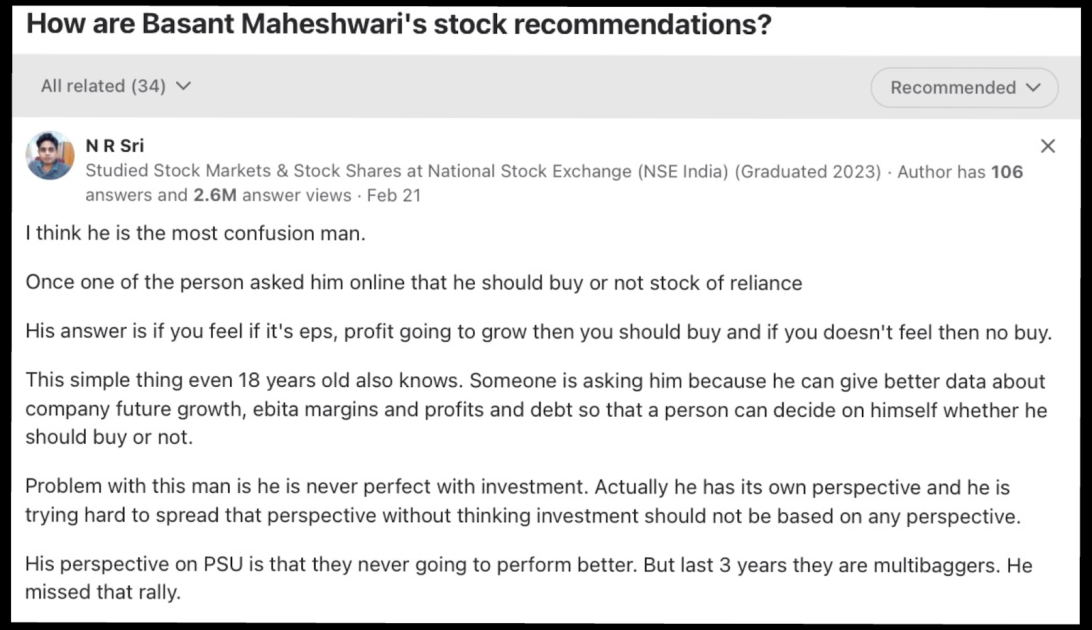The width and height of the screenshot is (1092, 630).
Task: Click the chevron beside All related (34)
Action: (183, 86)
